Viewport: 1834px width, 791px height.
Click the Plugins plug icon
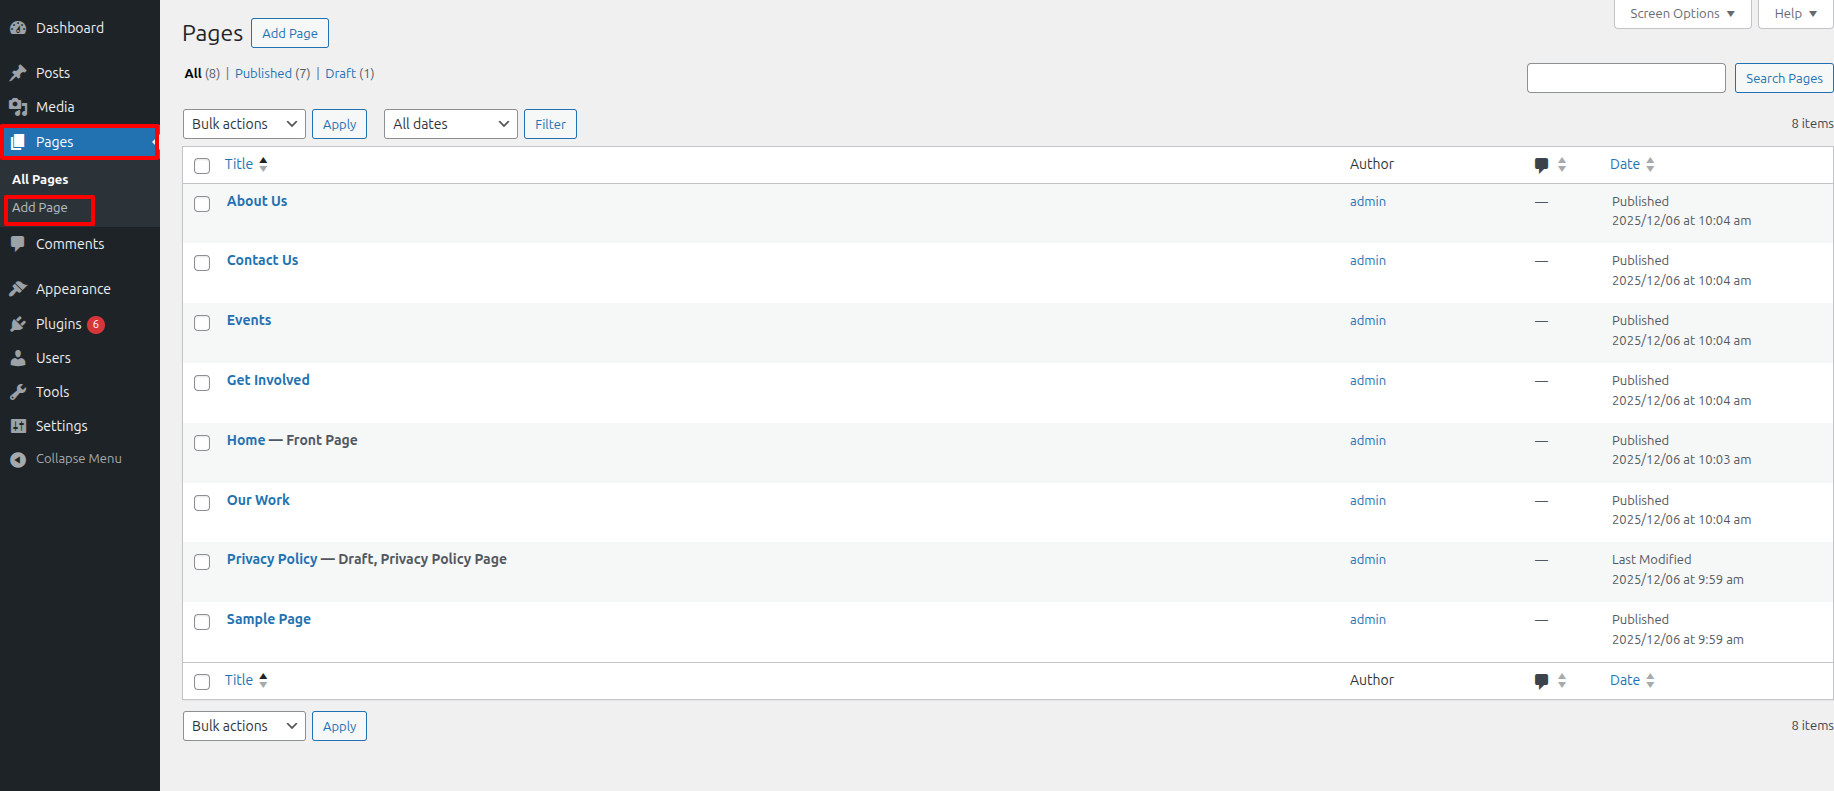[x=18, y=324]
